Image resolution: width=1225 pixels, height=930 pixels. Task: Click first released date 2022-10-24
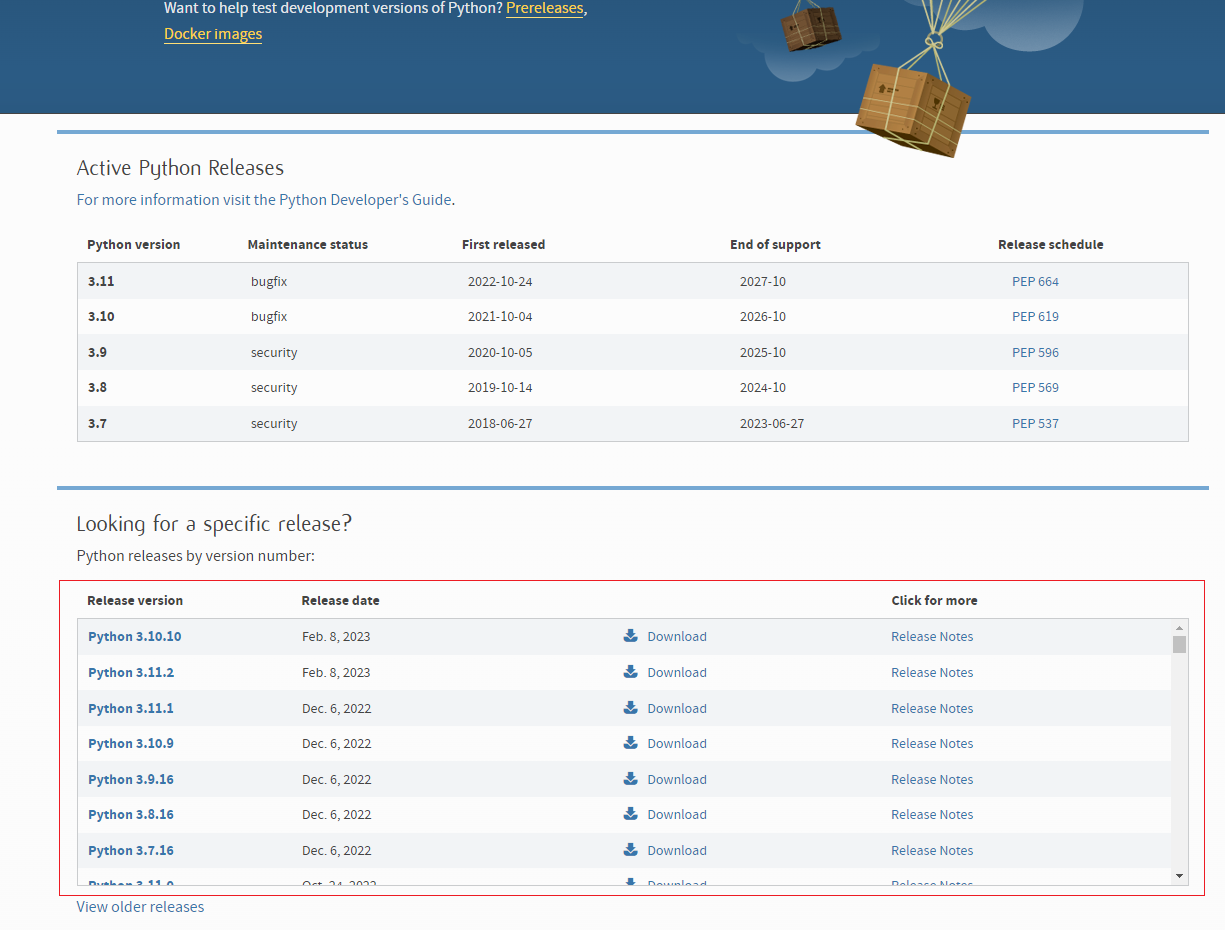[x=500, y=282]
